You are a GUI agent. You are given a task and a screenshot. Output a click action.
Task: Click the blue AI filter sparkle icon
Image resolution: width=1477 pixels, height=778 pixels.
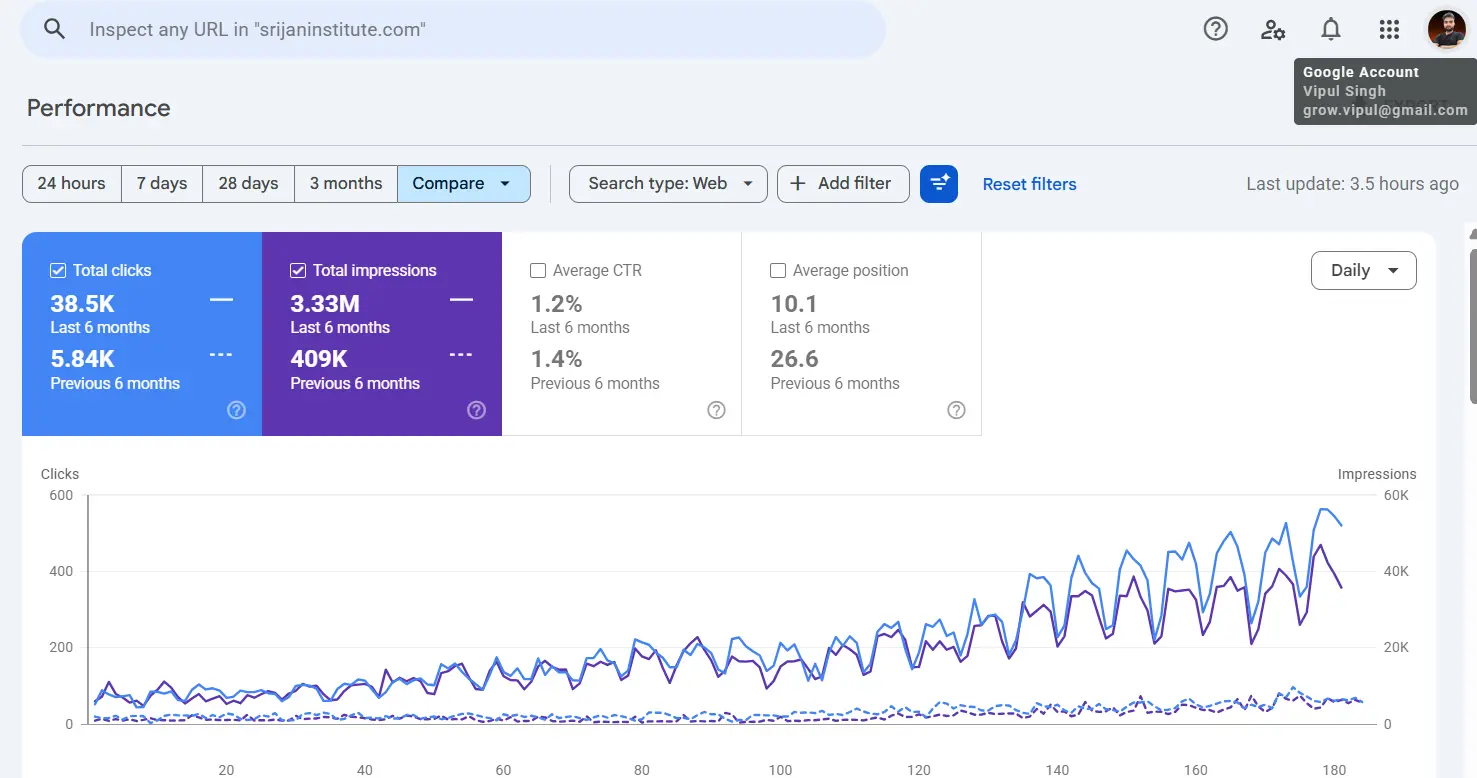pyautogui.click(x=939, y=183)
